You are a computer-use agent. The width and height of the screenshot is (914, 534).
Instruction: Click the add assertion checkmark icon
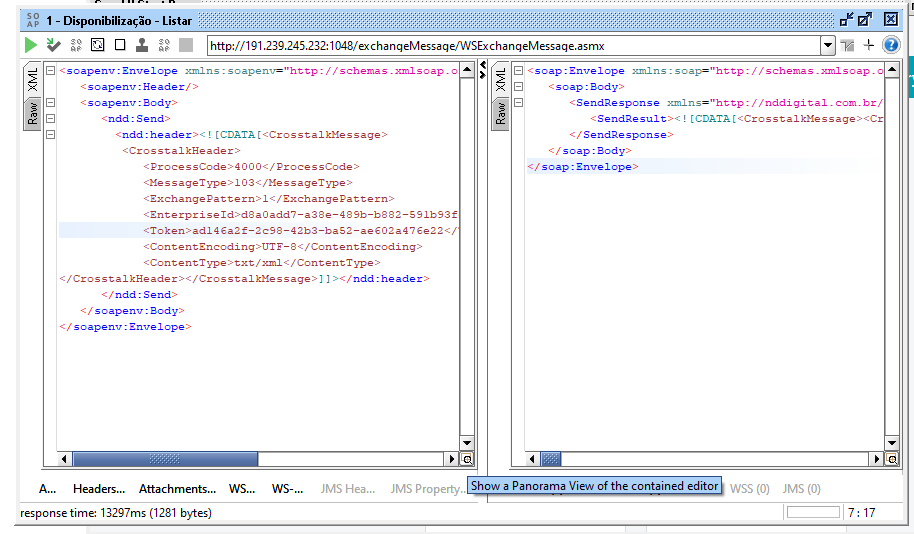click(53, 45)
